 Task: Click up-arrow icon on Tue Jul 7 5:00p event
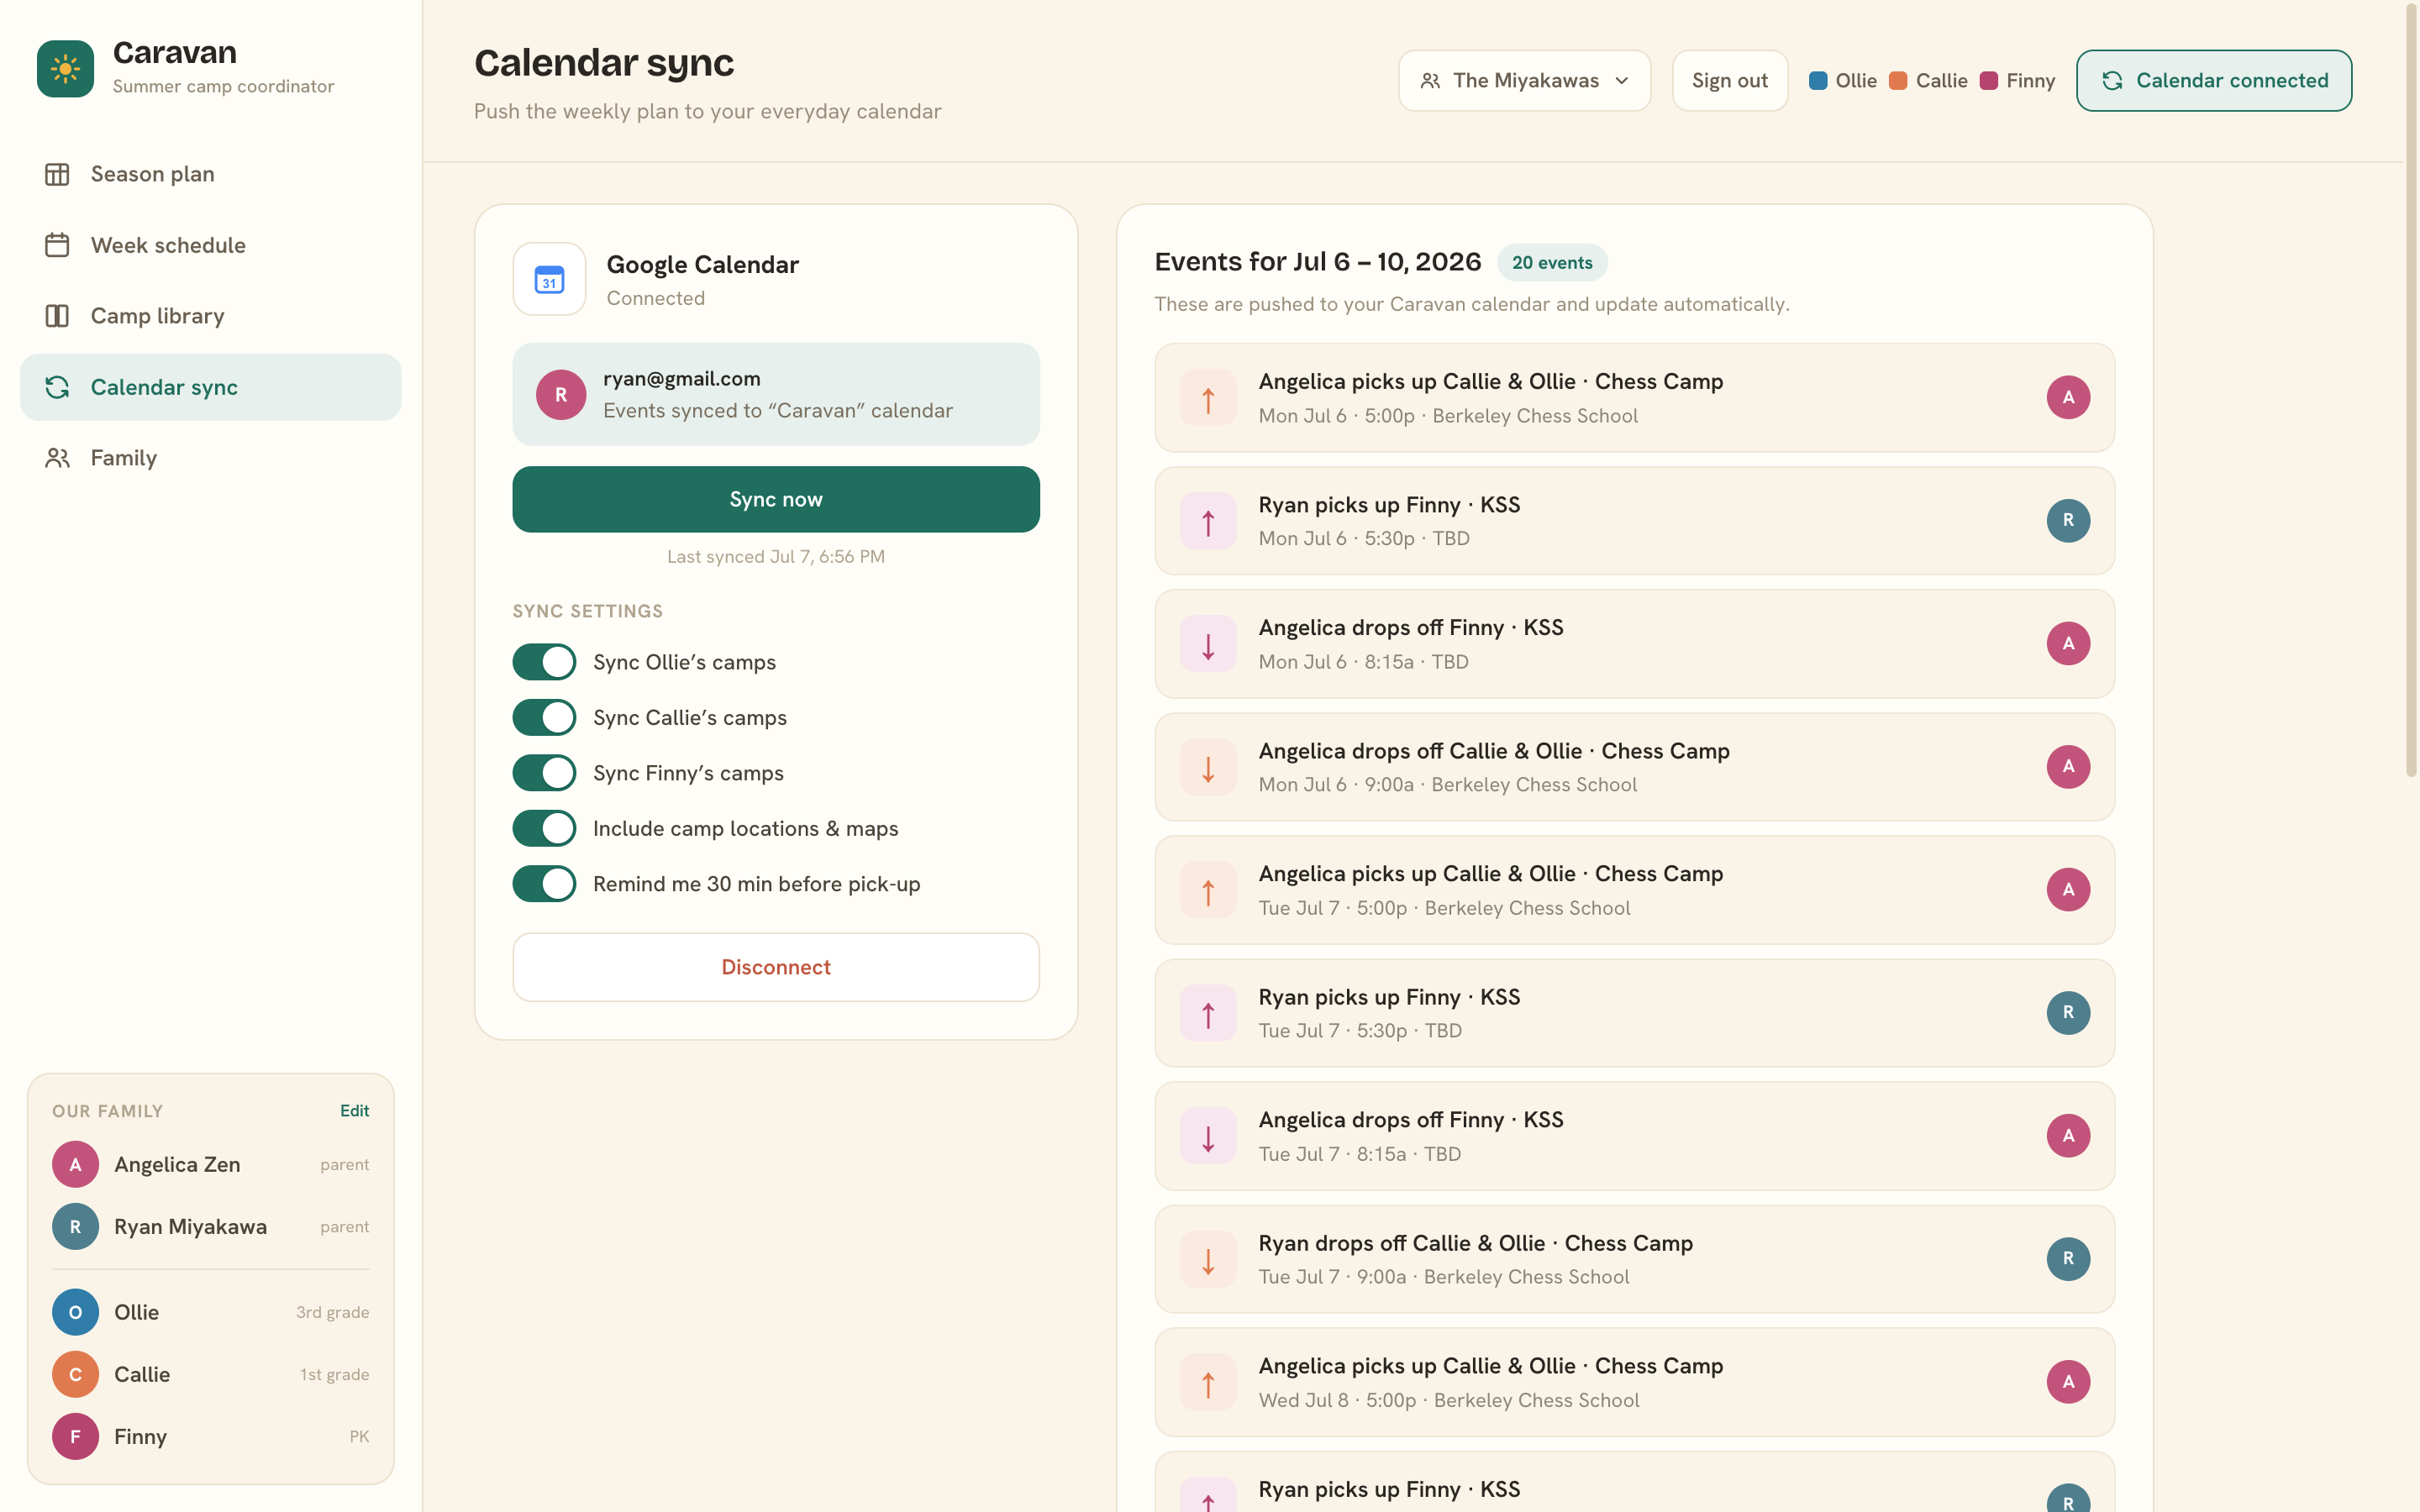pyautogui.click(x=1208, y=890)
